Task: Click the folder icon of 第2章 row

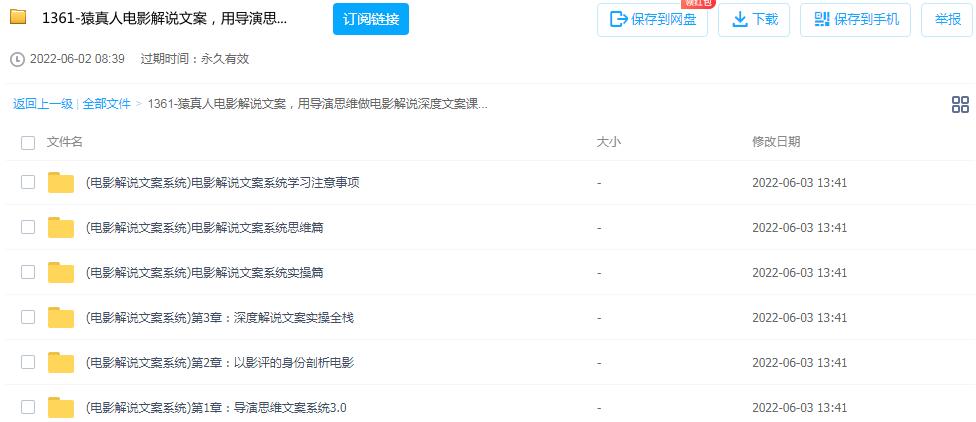Action: pyautogui.click(x=61, y=362)
